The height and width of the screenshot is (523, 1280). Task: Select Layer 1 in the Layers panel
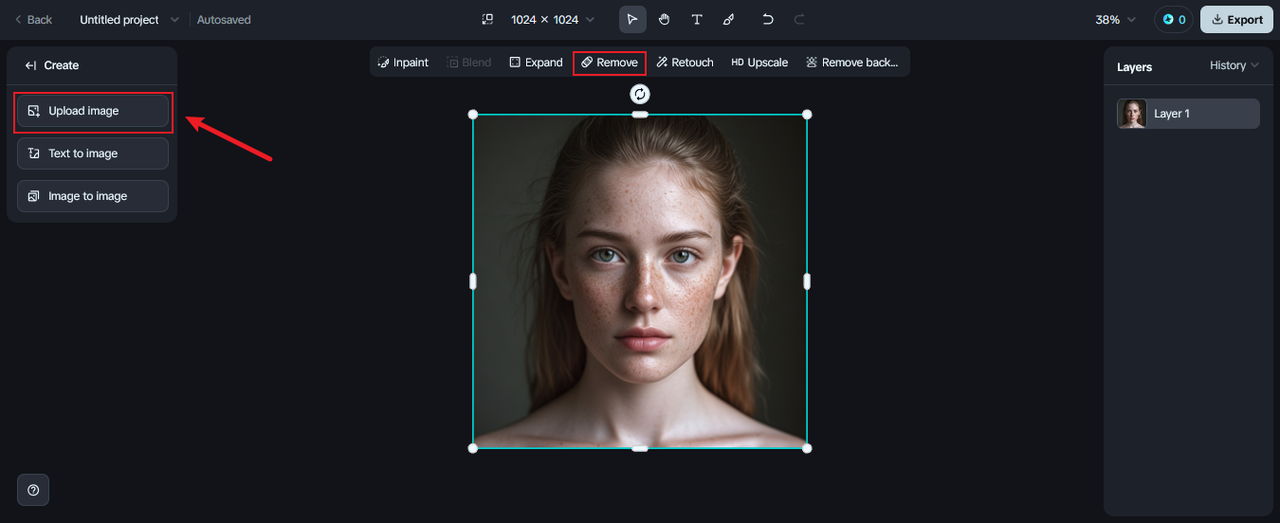point(1188,114)
